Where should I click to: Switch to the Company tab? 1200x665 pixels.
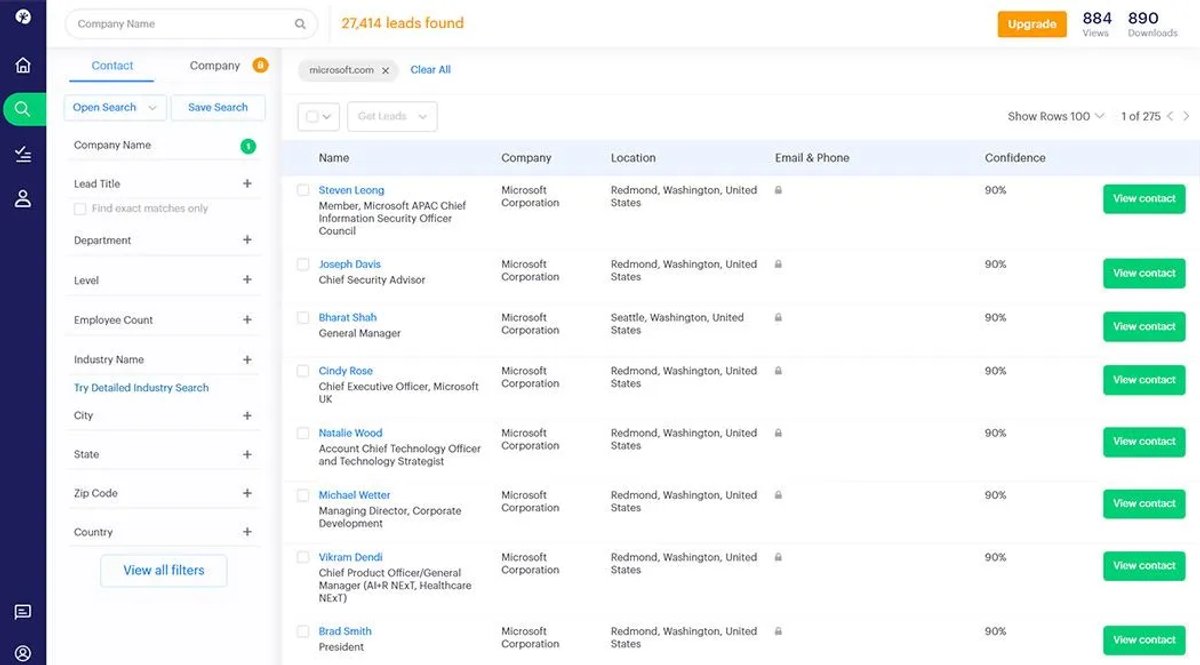pyautogui.click(x=215, y=66)
